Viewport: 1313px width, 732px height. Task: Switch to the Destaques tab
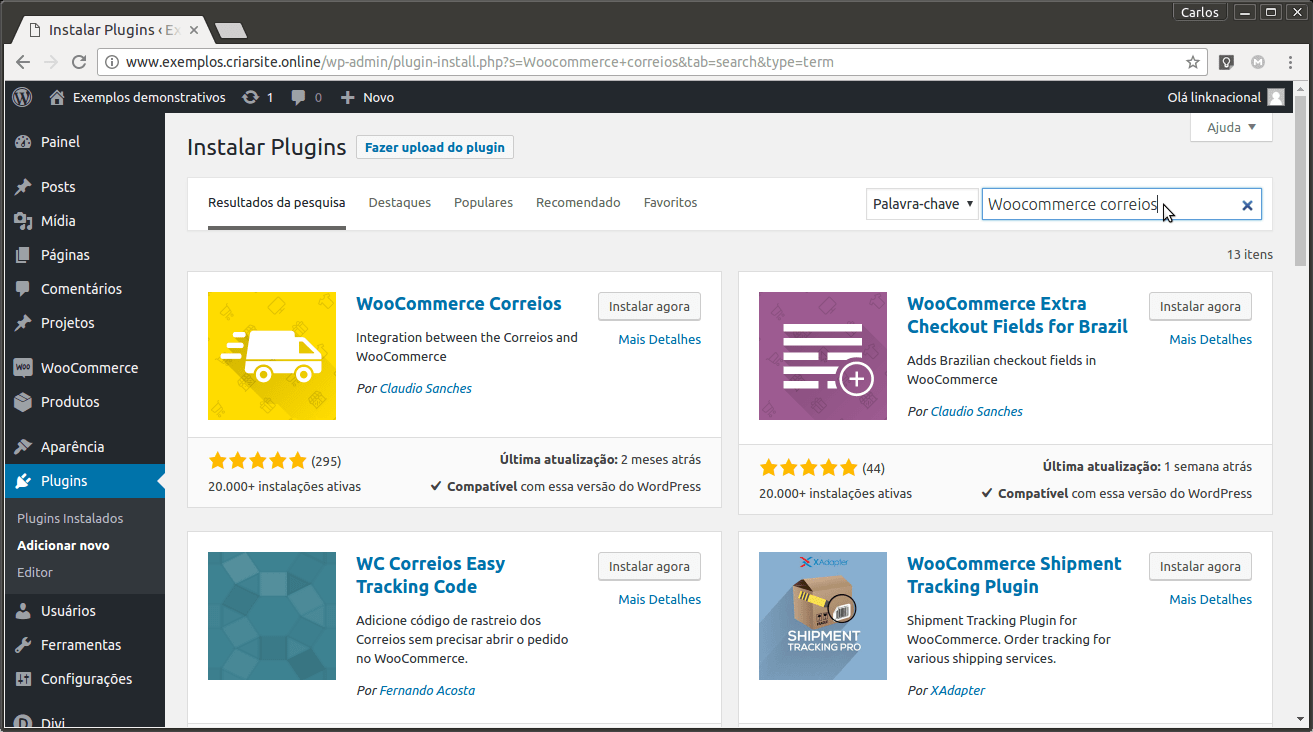tap(399, 202)
